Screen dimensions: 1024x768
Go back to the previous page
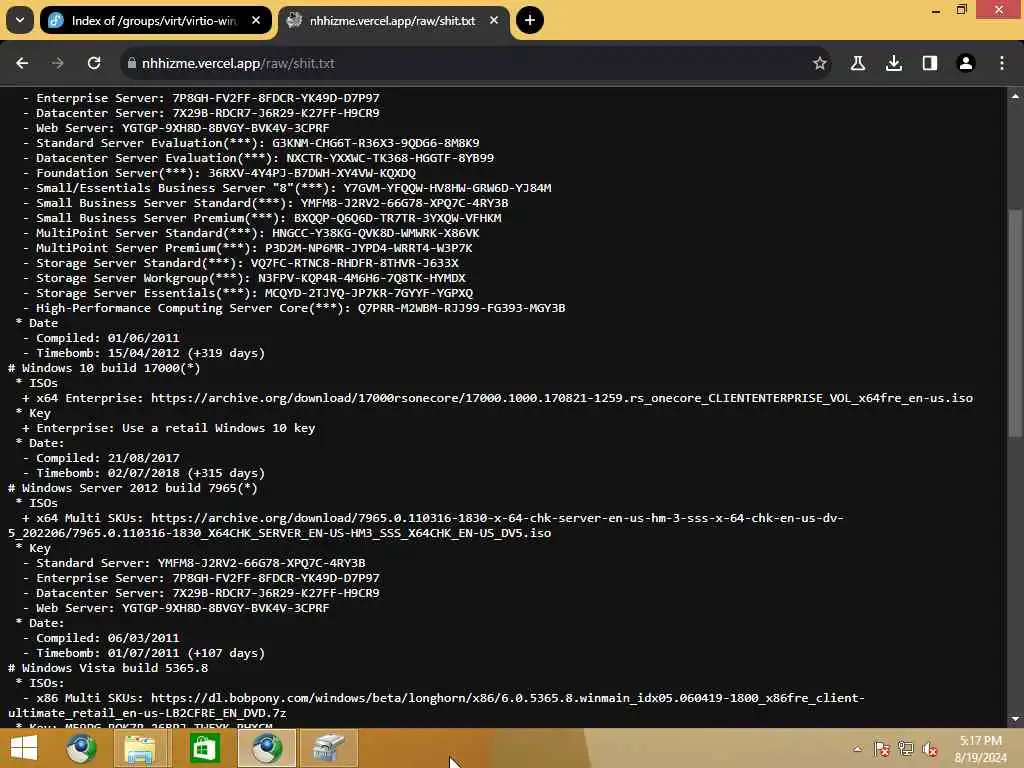click(x=22, y=63)
